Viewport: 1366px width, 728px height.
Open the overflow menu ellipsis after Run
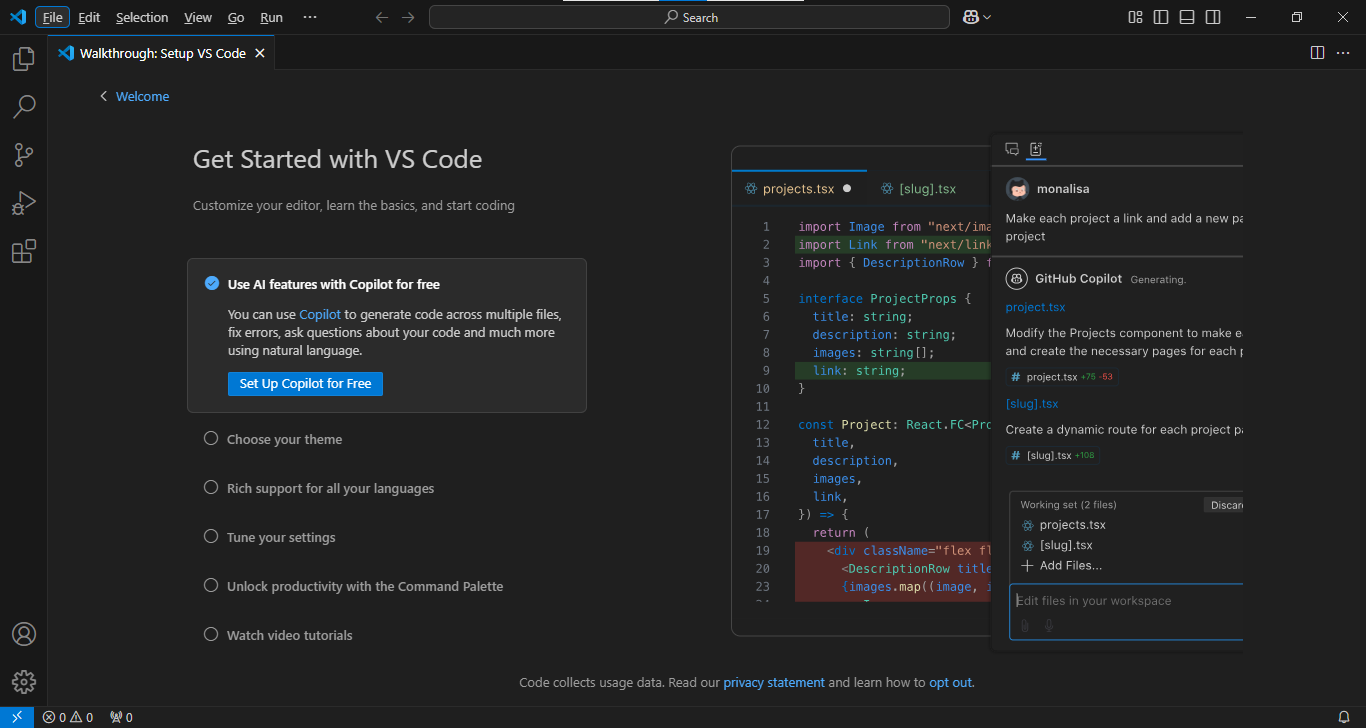click(x=310, y=17)
